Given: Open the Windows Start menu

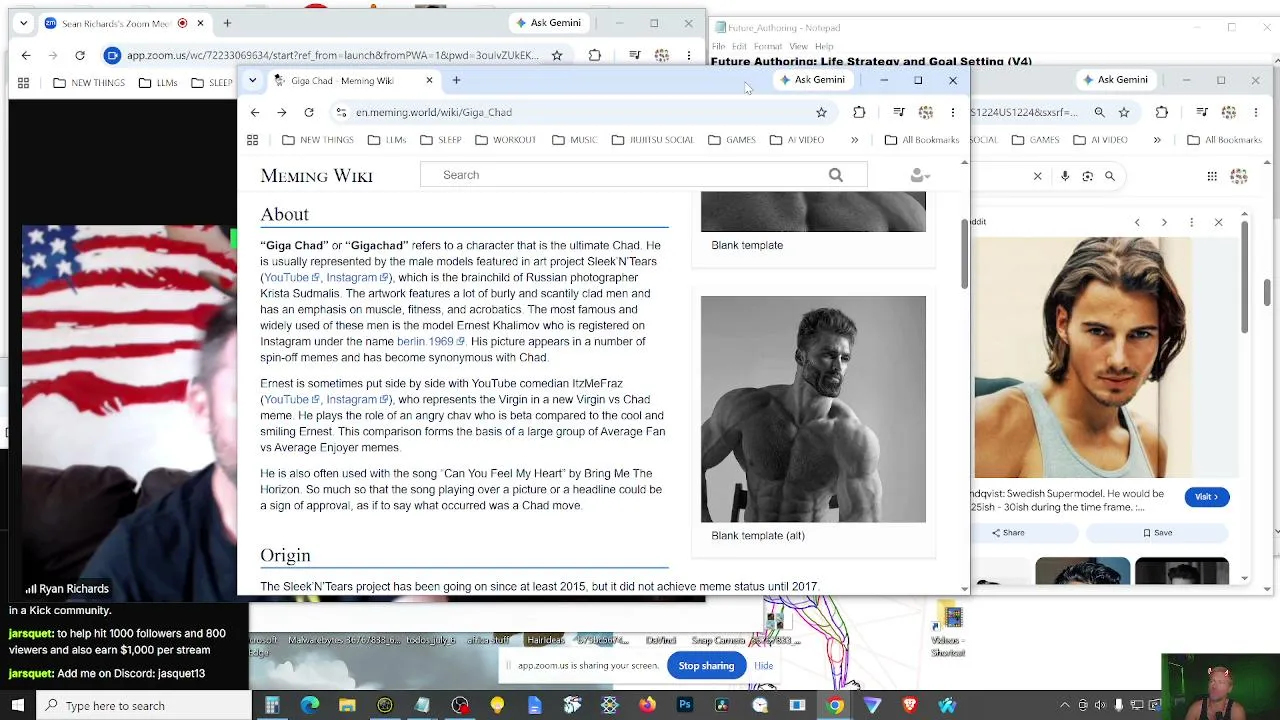Looking at the screenshot, I should tap(18, 706).
